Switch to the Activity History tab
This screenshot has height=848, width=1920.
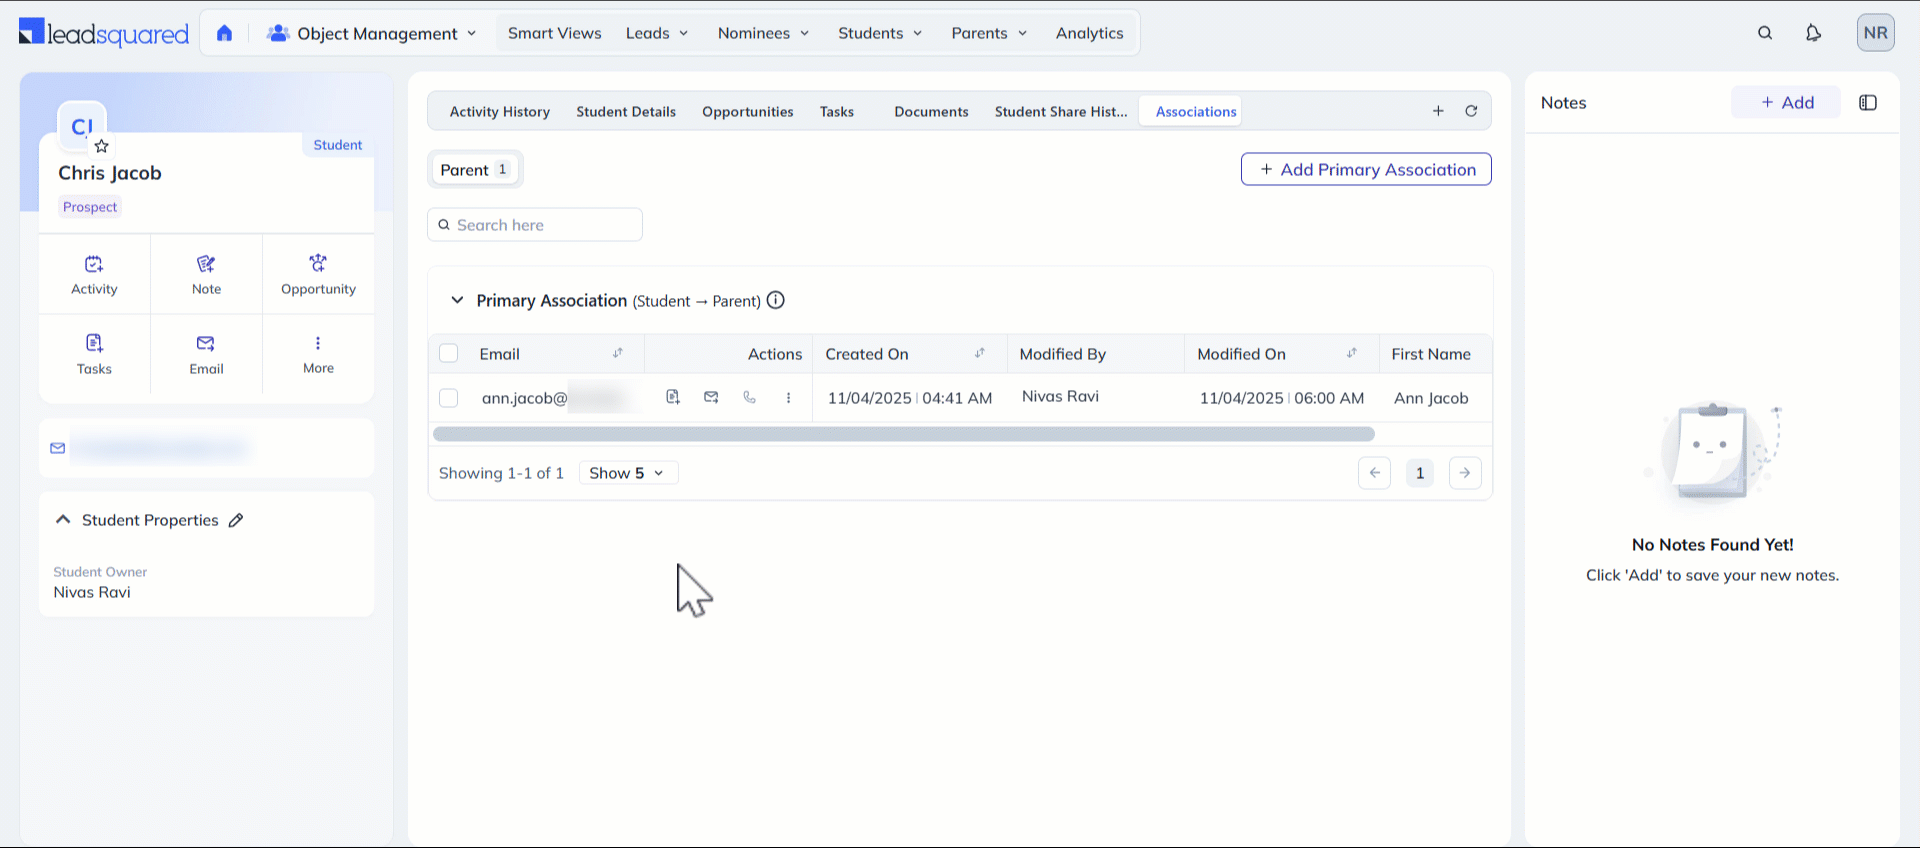click(499, 112)
